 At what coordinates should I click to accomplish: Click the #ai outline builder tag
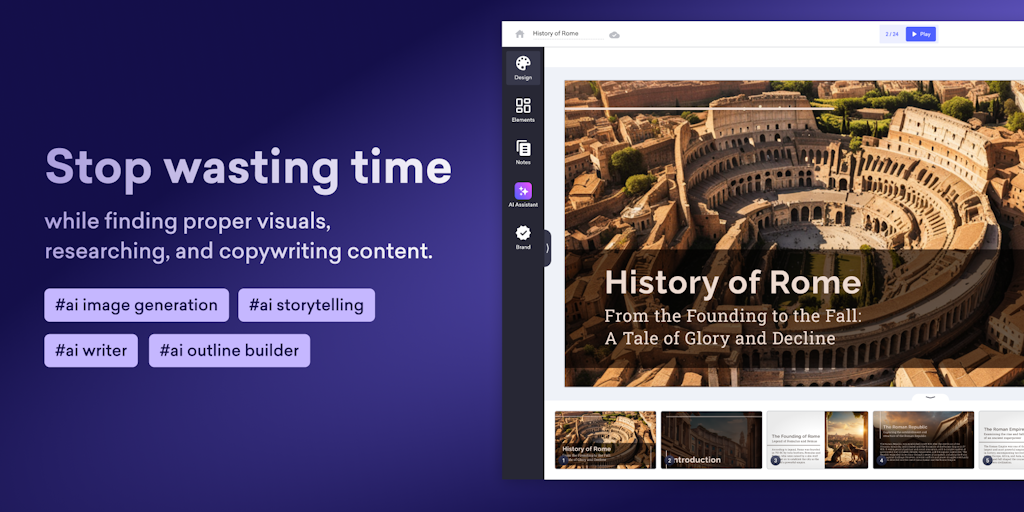(229, 351)
